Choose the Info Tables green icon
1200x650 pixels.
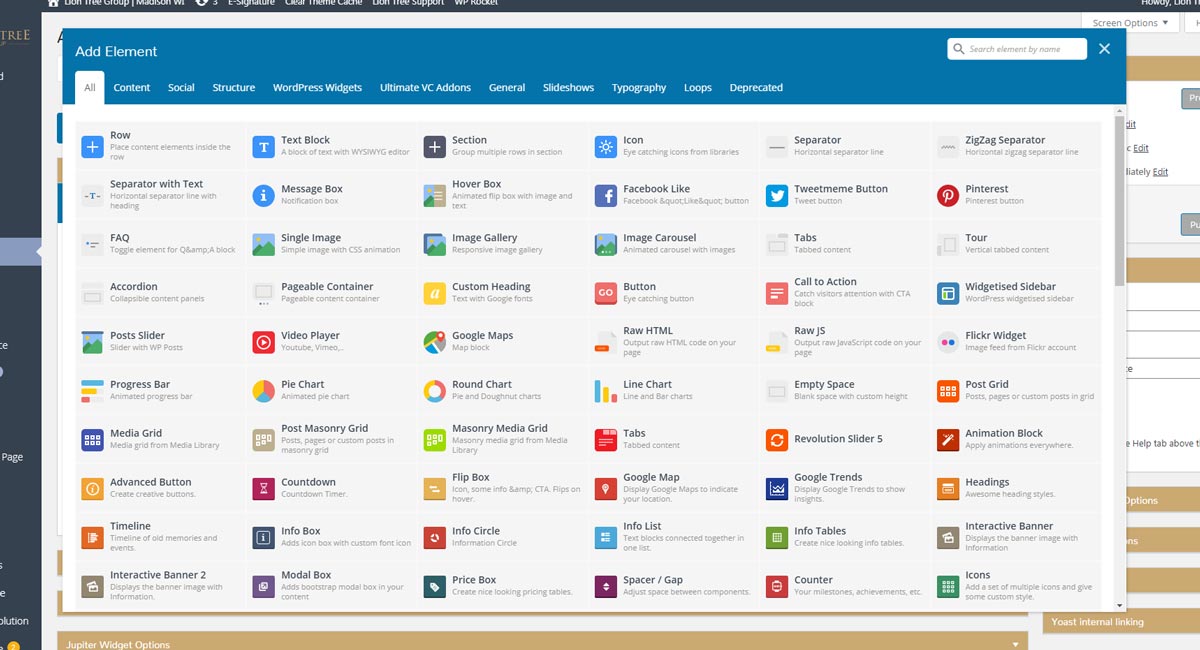776,538
